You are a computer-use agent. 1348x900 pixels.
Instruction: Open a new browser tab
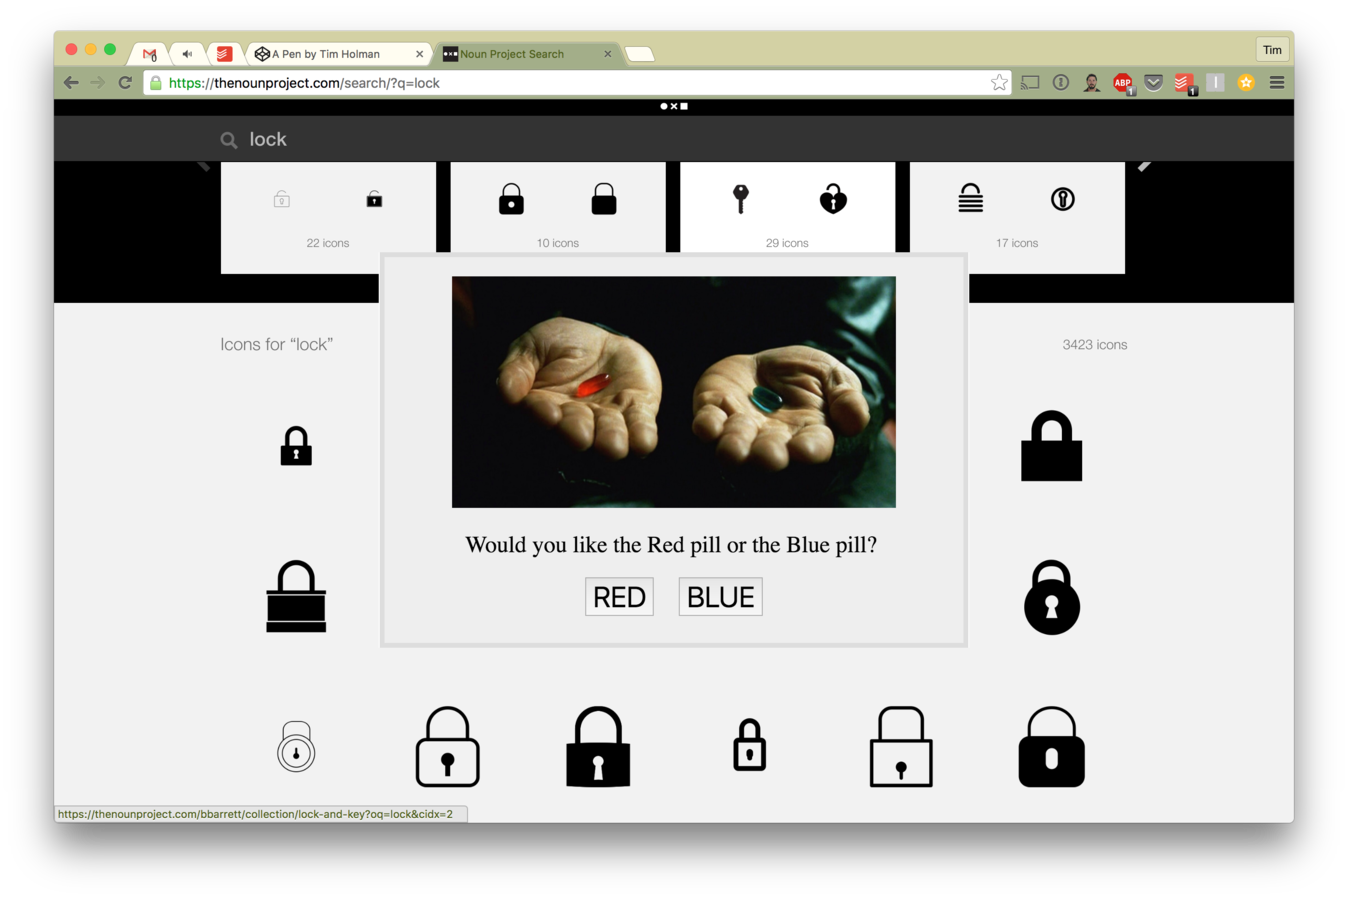click(x=640, y=54)
